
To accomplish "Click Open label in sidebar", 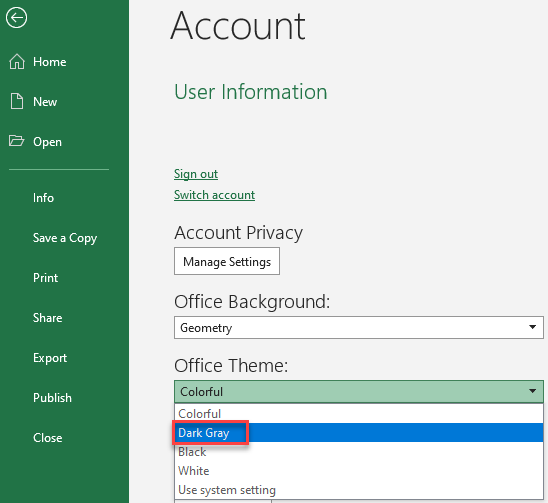I will 47,142.
